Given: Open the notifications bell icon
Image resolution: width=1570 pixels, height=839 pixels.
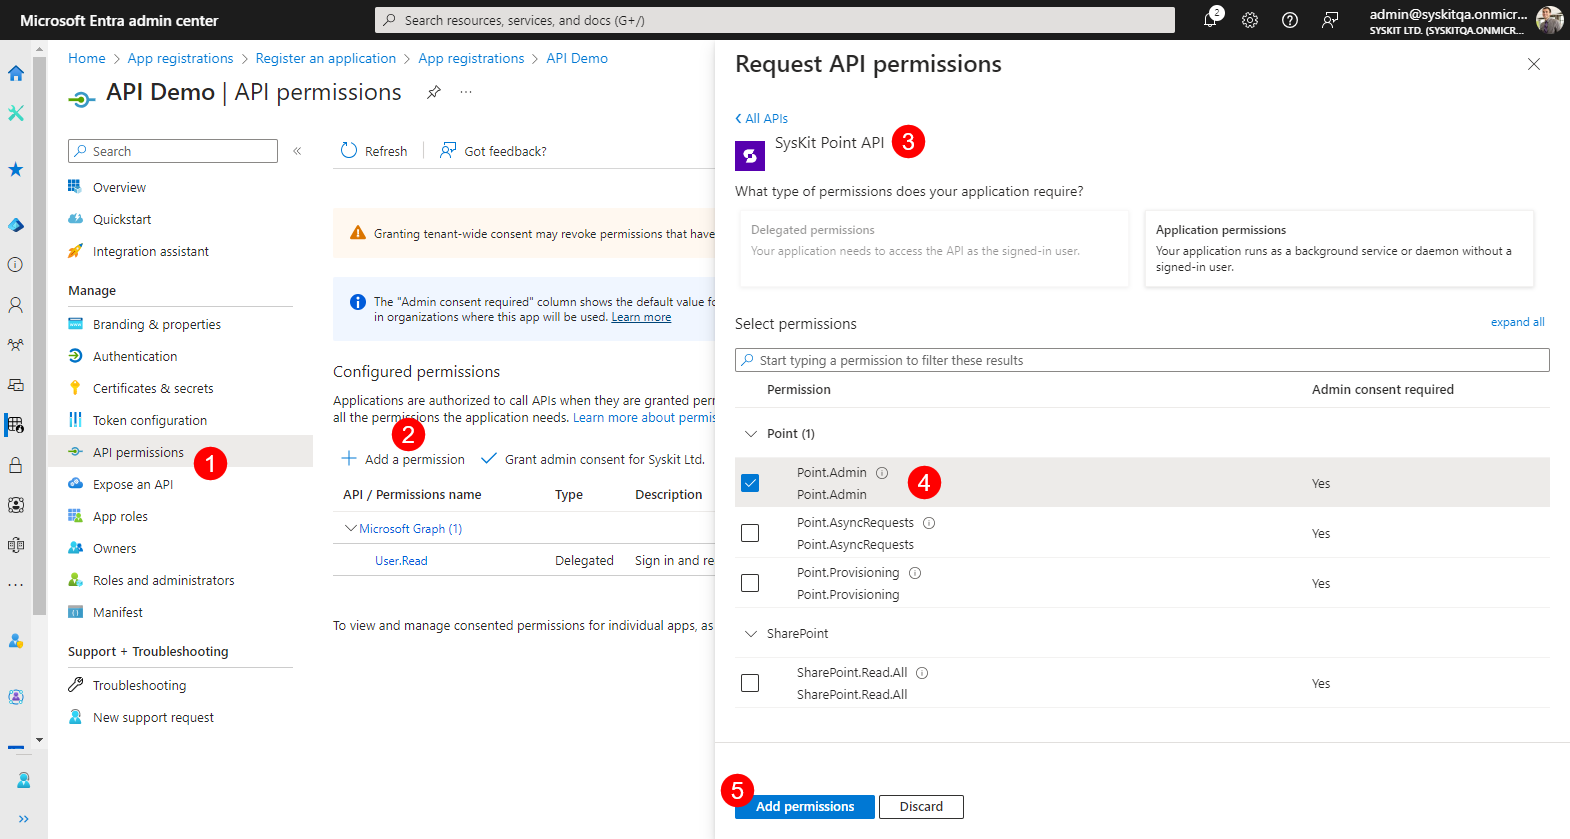Looking at the screenshot, I should (1210, 20).
